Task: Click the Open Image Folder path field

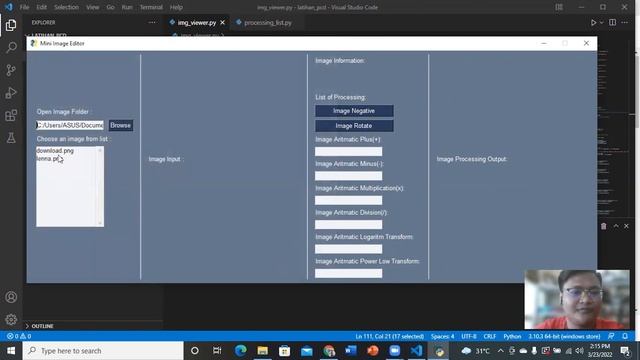Action: click(x=70, y=125)
